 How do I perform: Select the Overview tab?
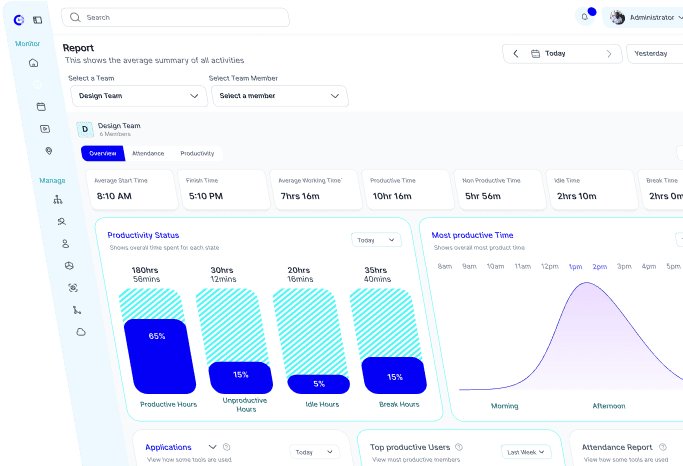coord(103,153)
